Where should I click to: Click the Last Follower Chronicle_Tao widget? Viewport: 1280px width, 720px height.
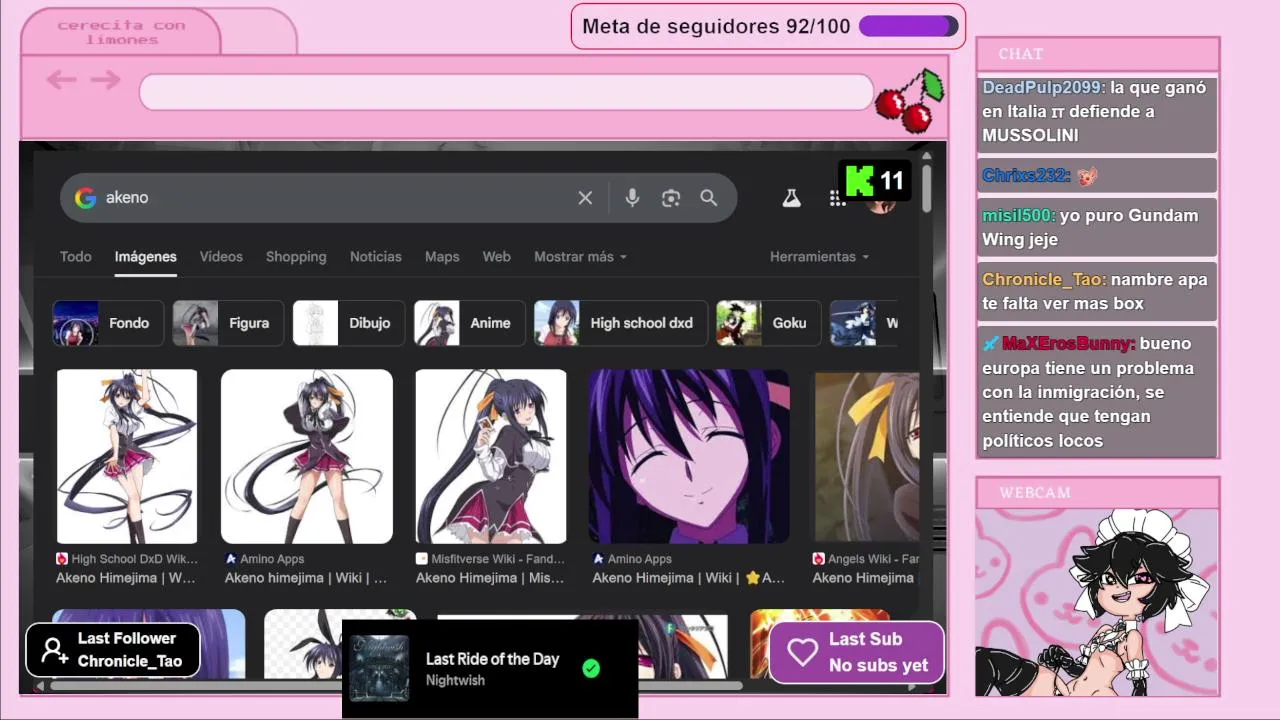tap(113, 650)
